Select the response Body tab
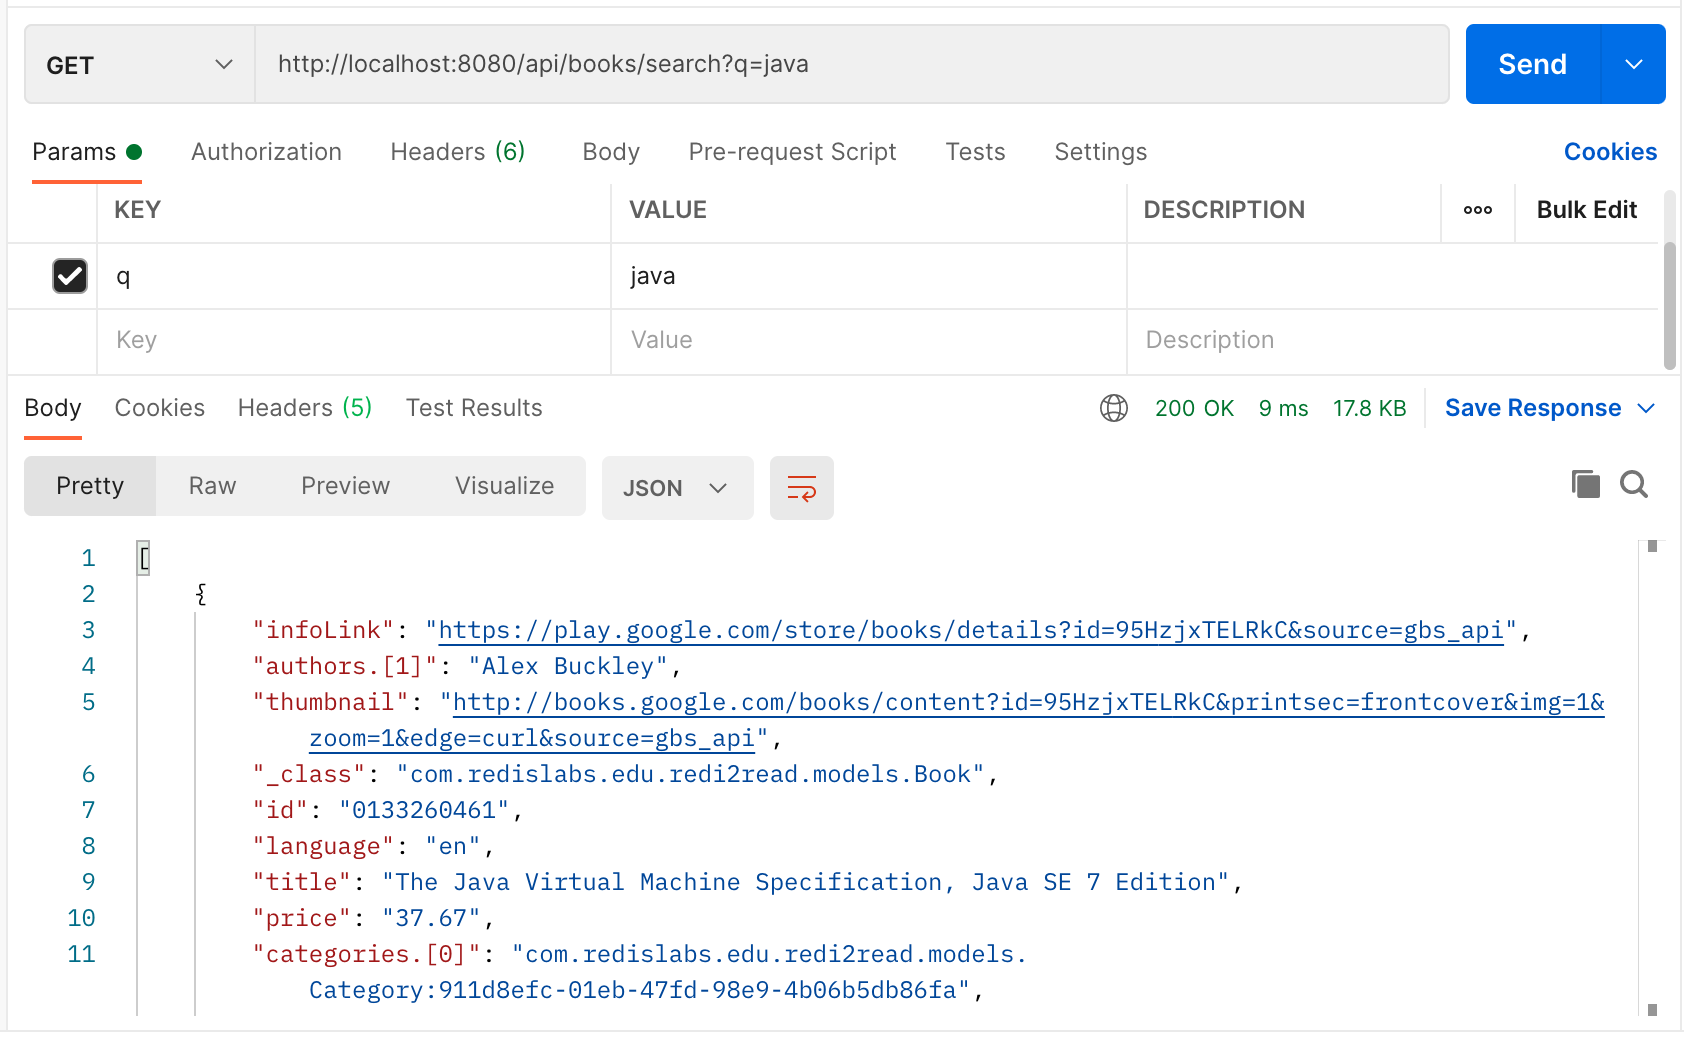The width and height of the screenshot is (1684, 1040). point(53,408)
